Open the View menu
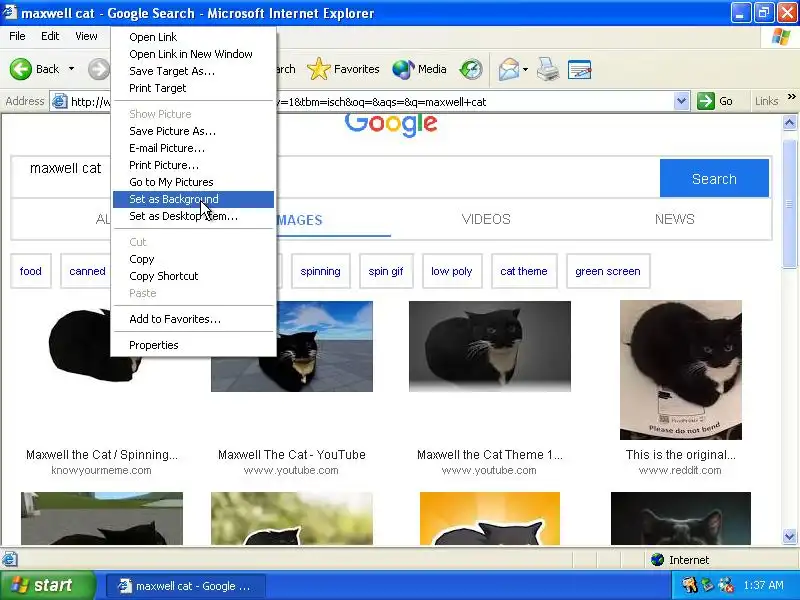Viewport: 800px width, 600px height. click(86, 36)
